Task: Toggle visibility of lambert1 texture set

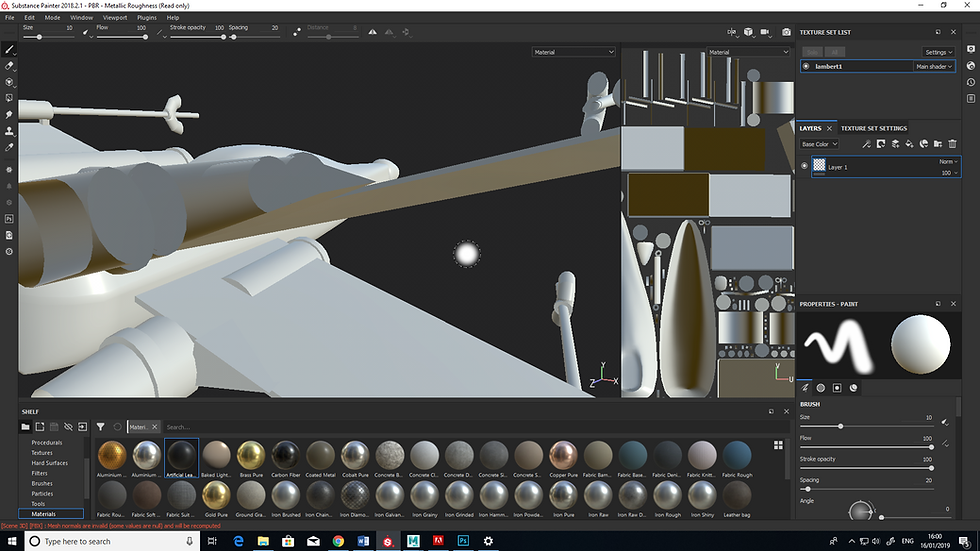Action: (806, 66)
